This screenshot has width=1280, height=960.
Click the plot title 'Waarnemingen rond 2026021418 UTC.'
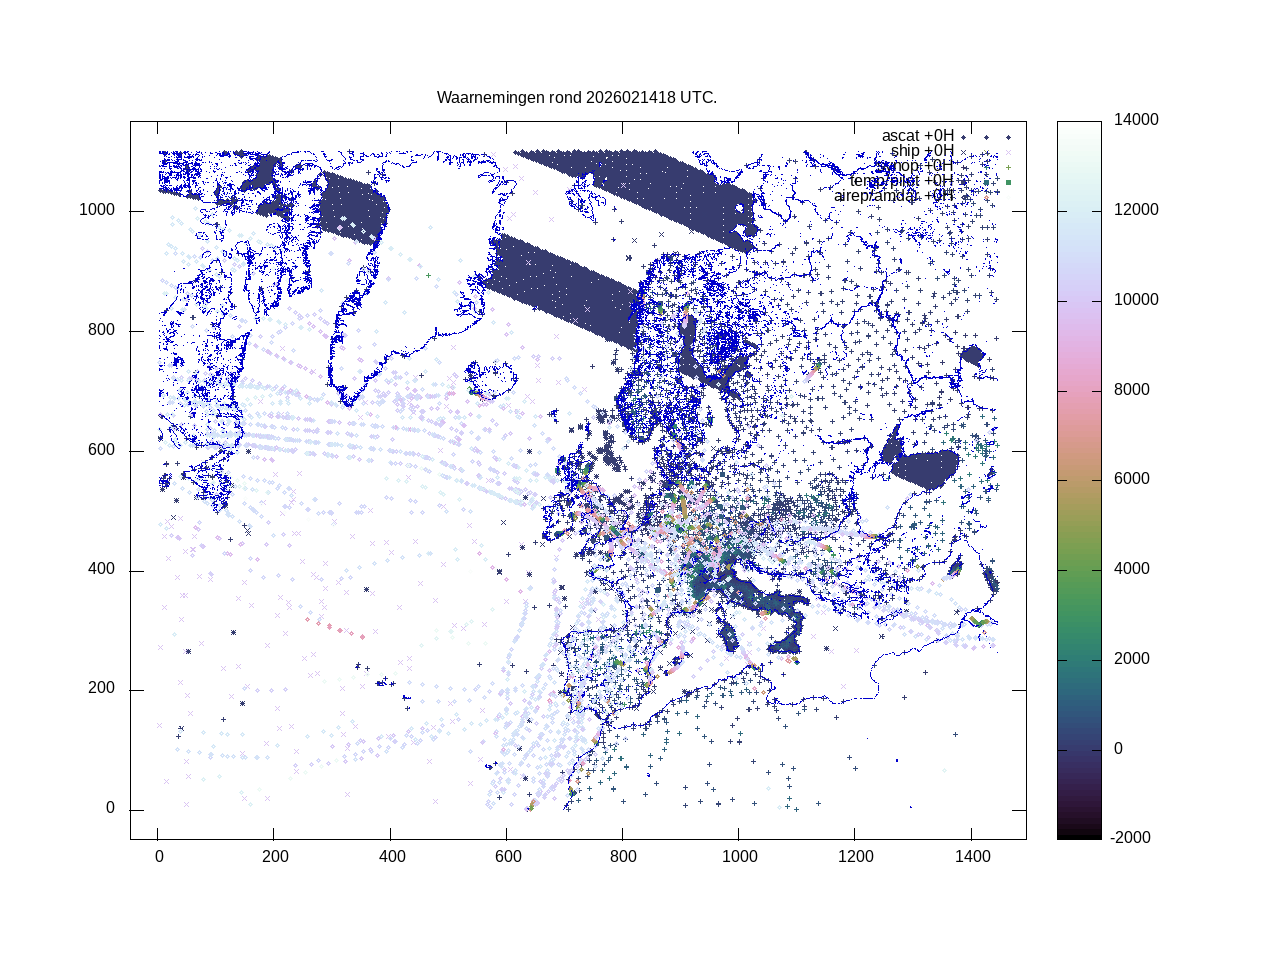pyautogui.click(x=576, y=98)
